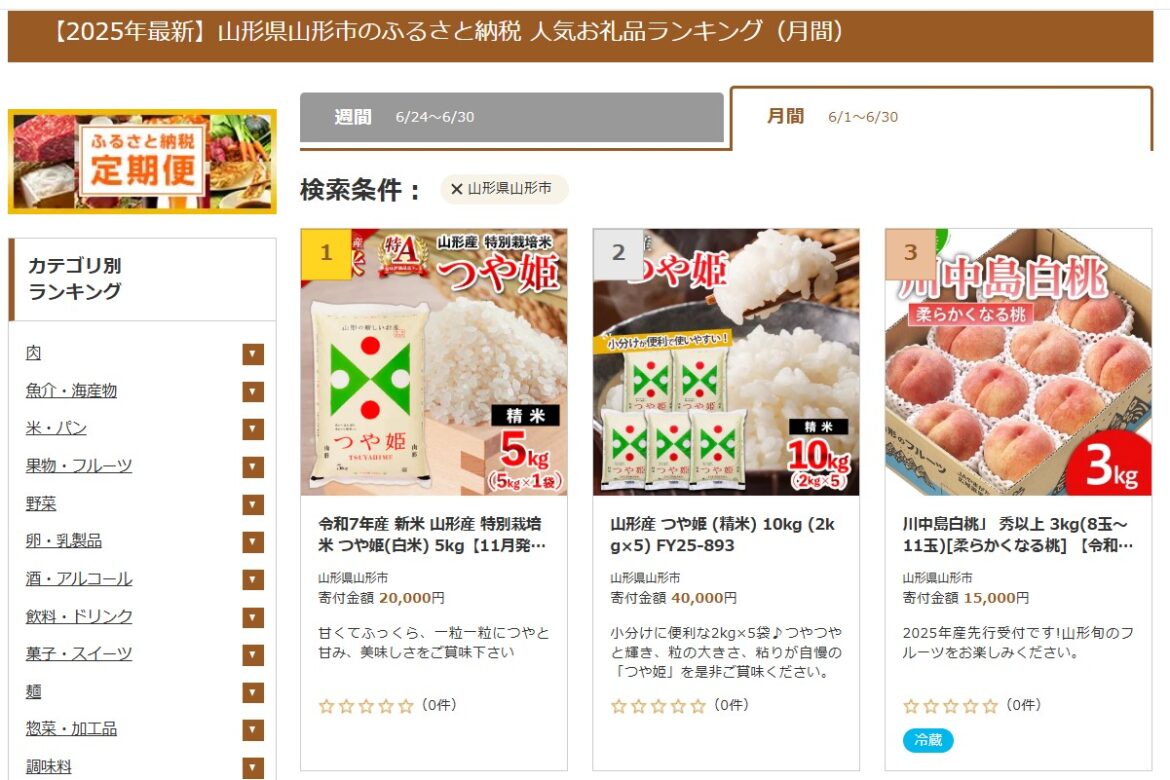Expand the 麺 category arrow

point(253,693)
